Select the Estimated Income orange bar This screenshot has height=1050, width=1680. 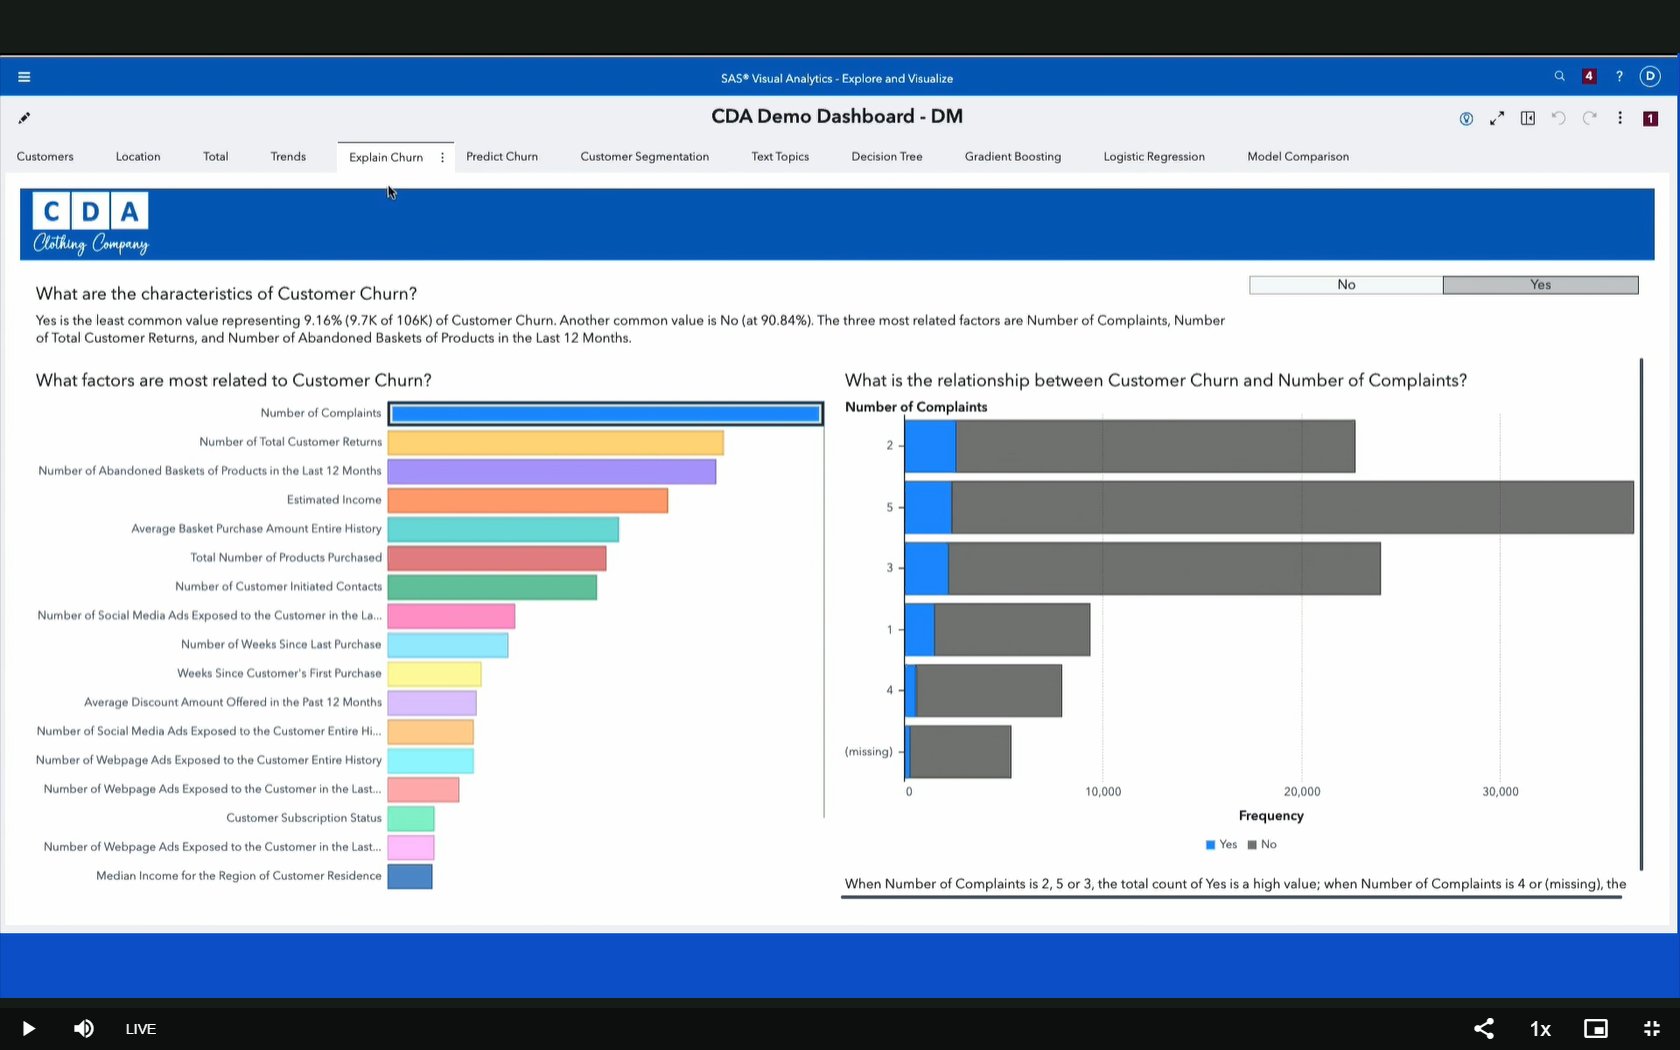[527, 500]
